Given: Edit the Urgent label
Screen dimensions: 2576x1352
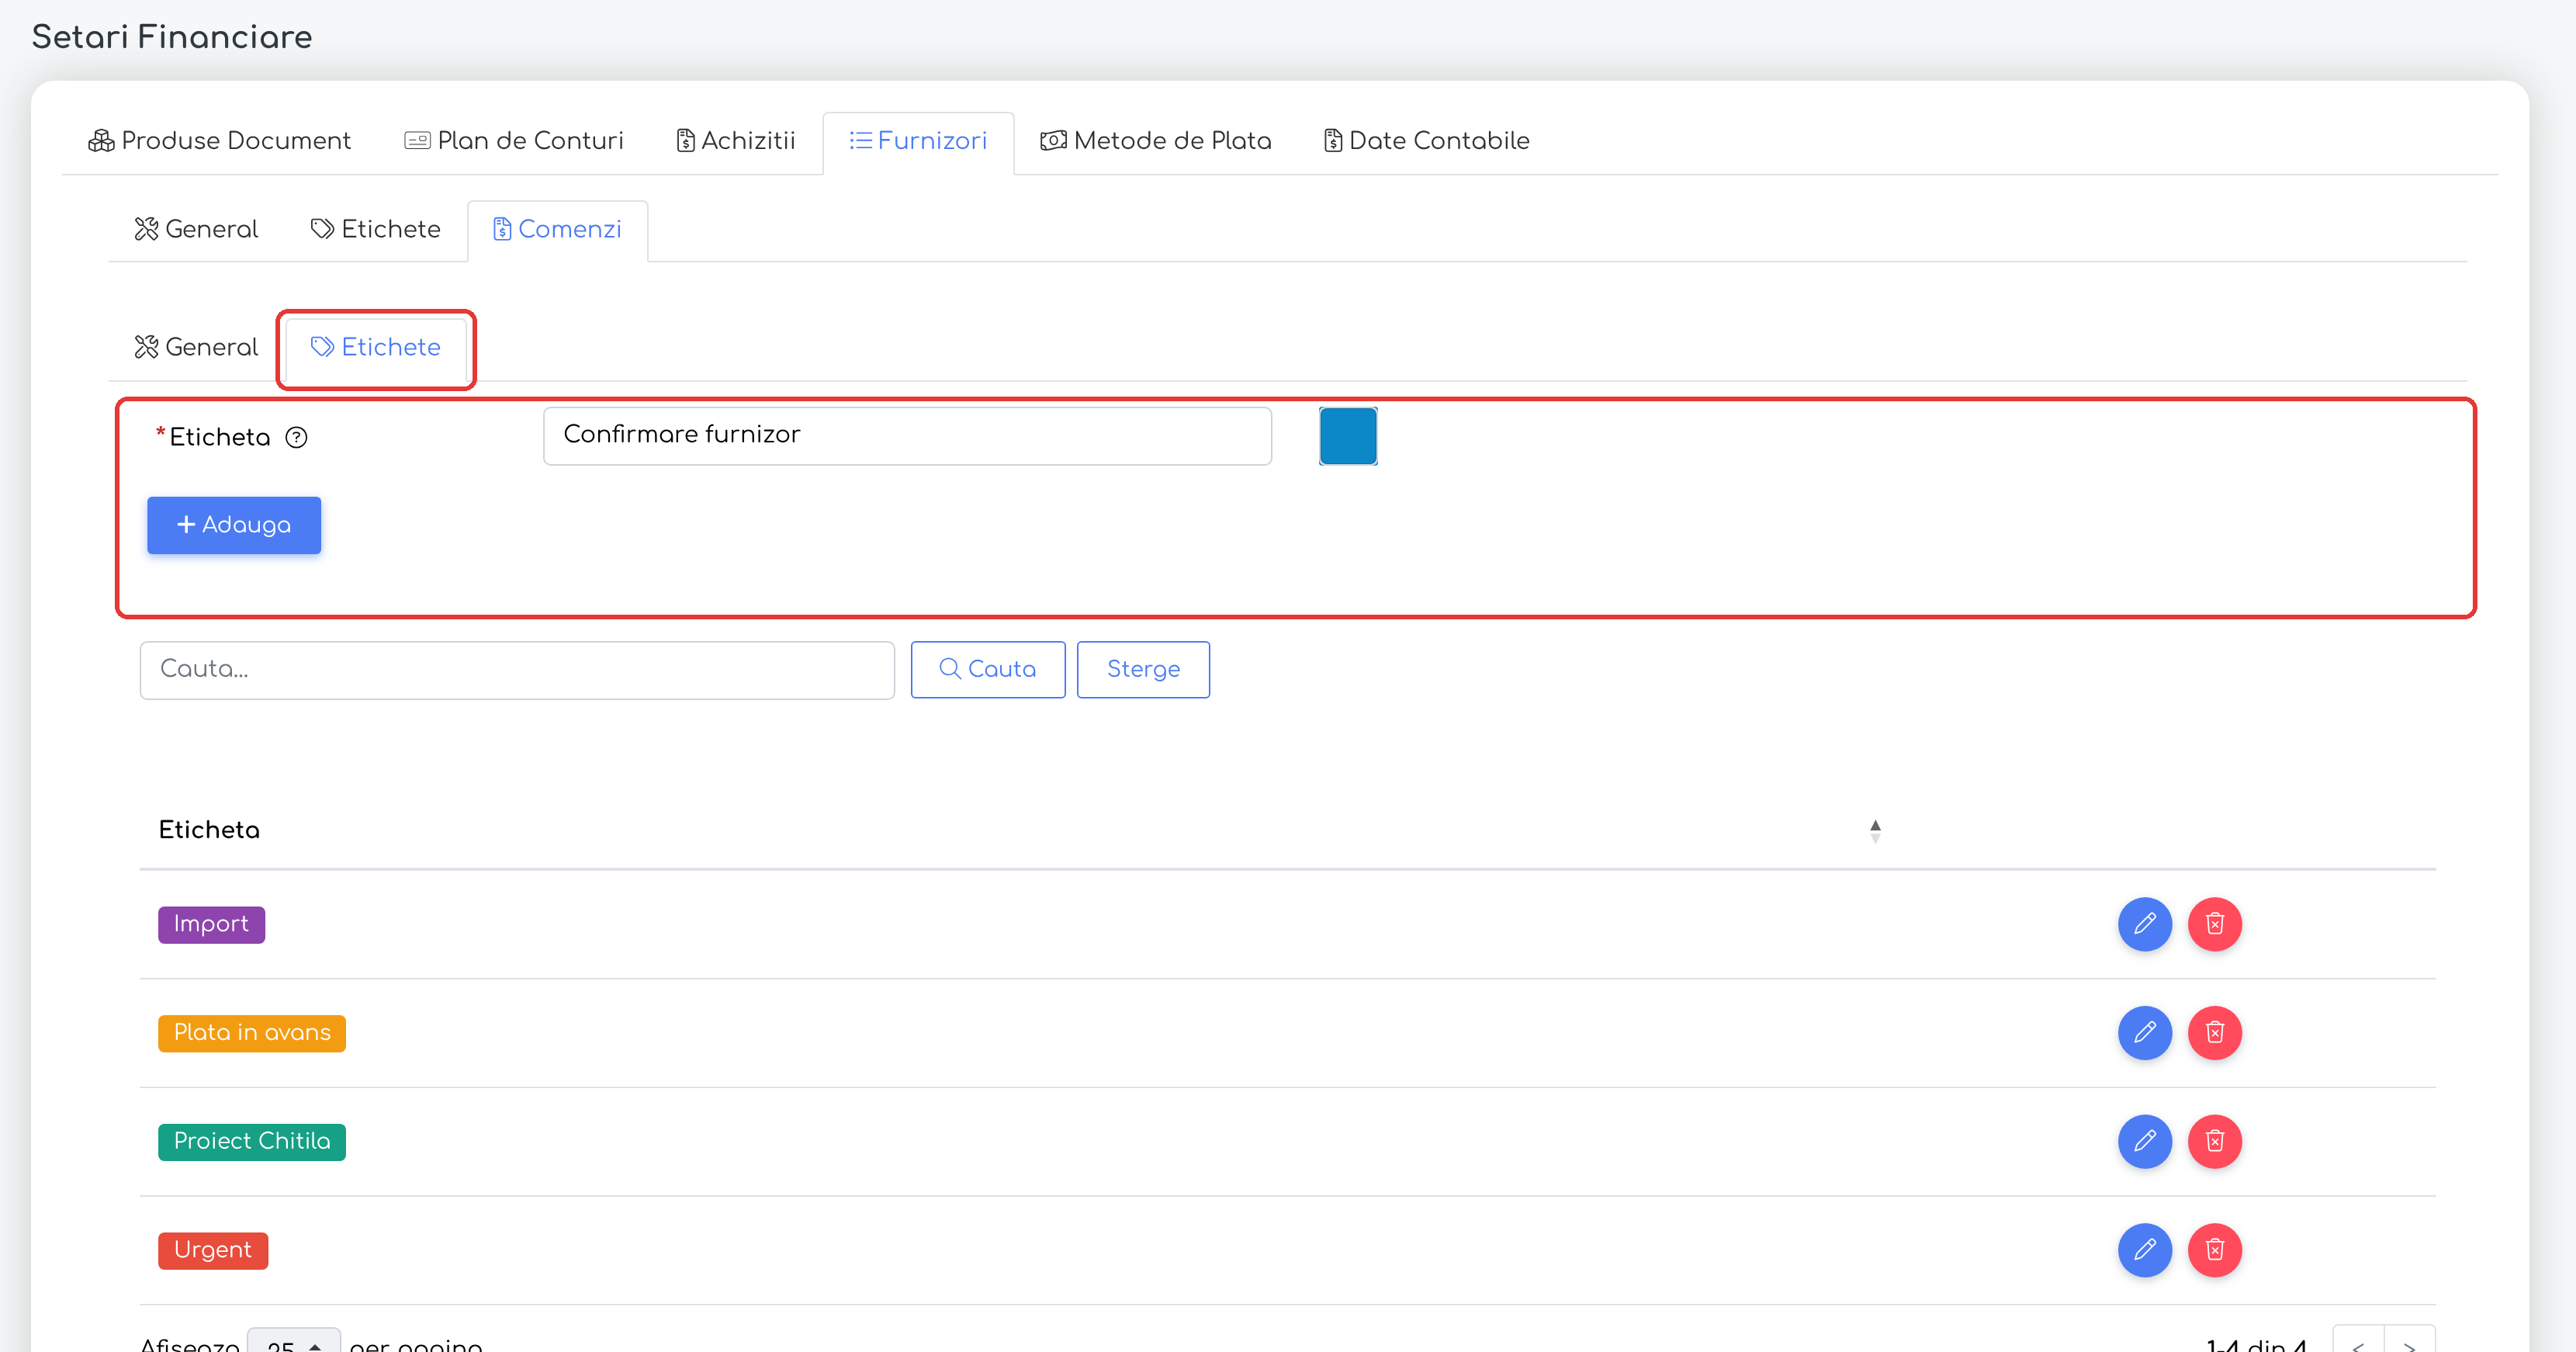Looking at the screenshot, I should coord(2144,1250).
